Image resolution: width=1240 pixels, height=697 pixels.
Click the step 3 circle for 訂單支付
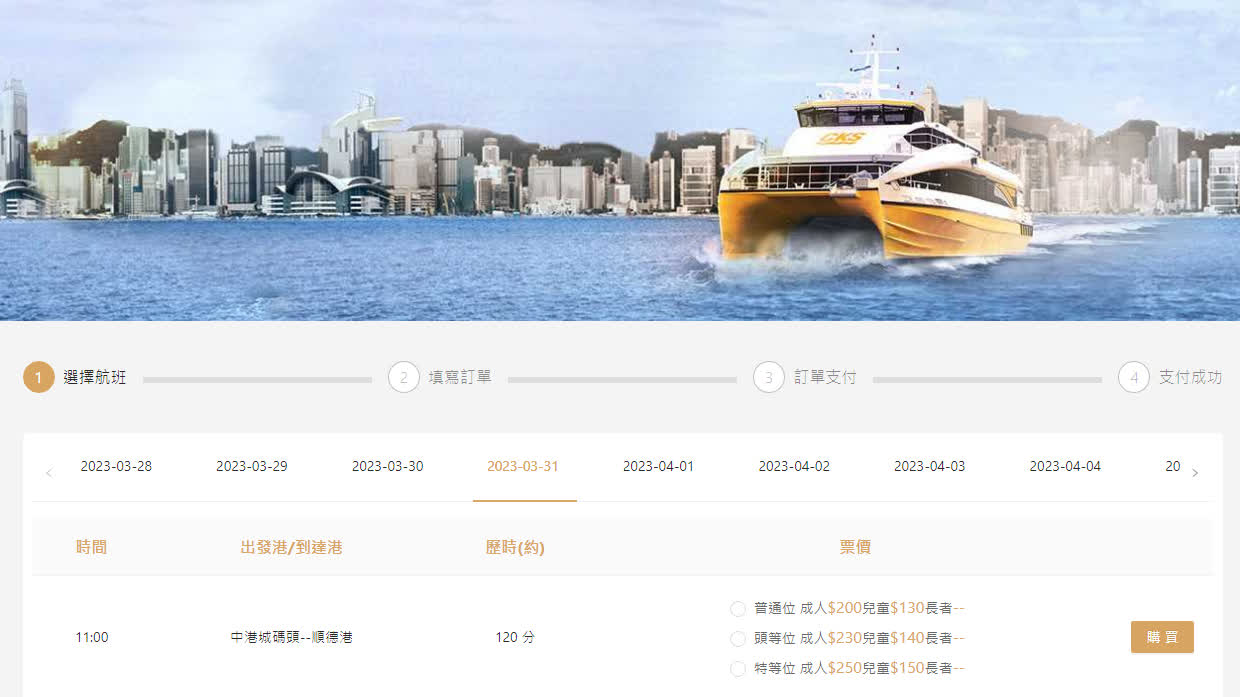coord(769,378)
